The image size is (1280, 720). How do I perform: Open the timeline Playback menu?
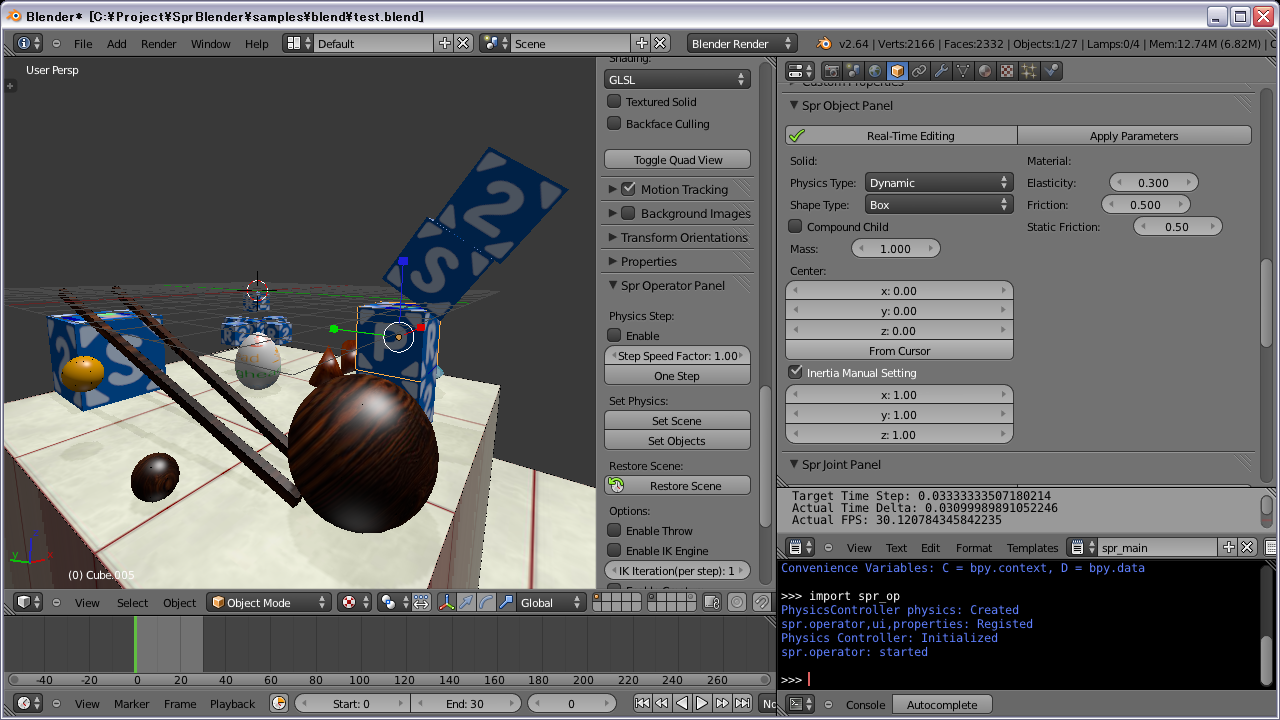pos(232,703)
